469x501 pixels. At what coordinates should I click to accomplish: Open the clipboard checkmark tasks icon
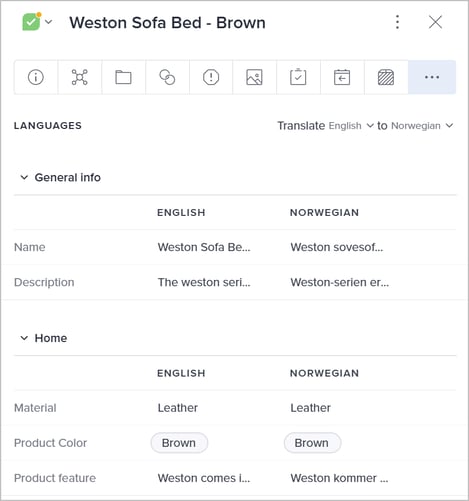pos(298,77)
